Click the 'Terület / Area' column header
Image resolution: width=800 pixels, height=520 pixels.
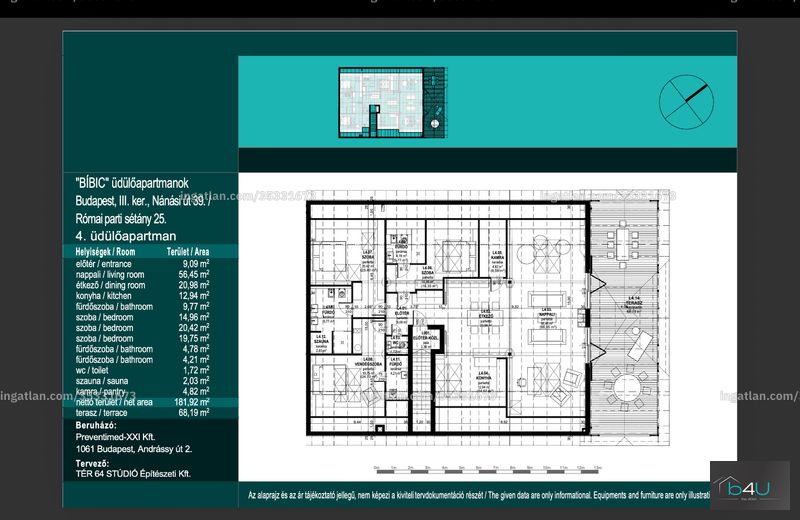pos(188,252)
